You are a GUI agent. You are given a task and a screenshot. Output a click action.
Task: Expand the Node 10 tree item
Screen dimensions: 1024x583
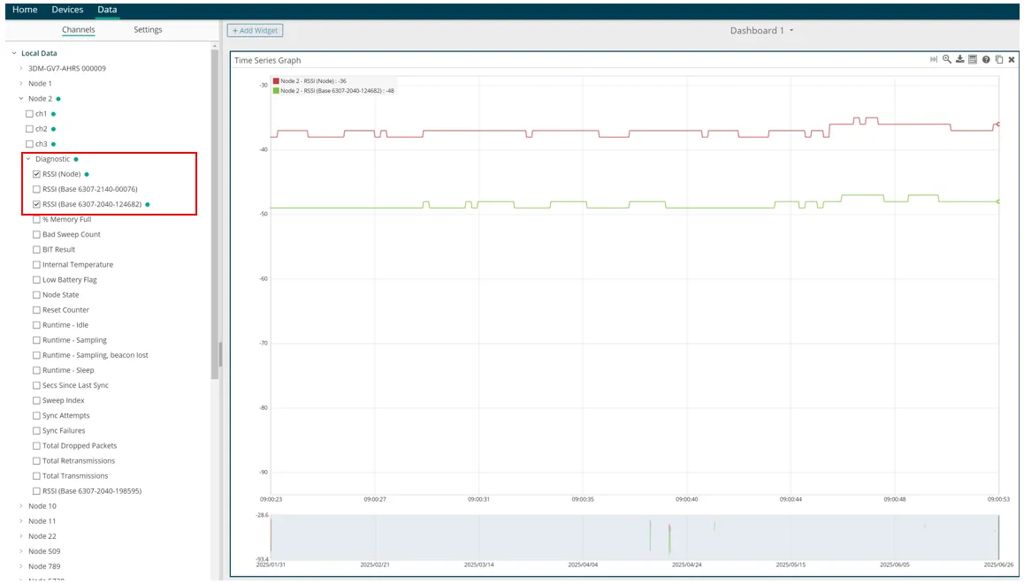[20, 506]
